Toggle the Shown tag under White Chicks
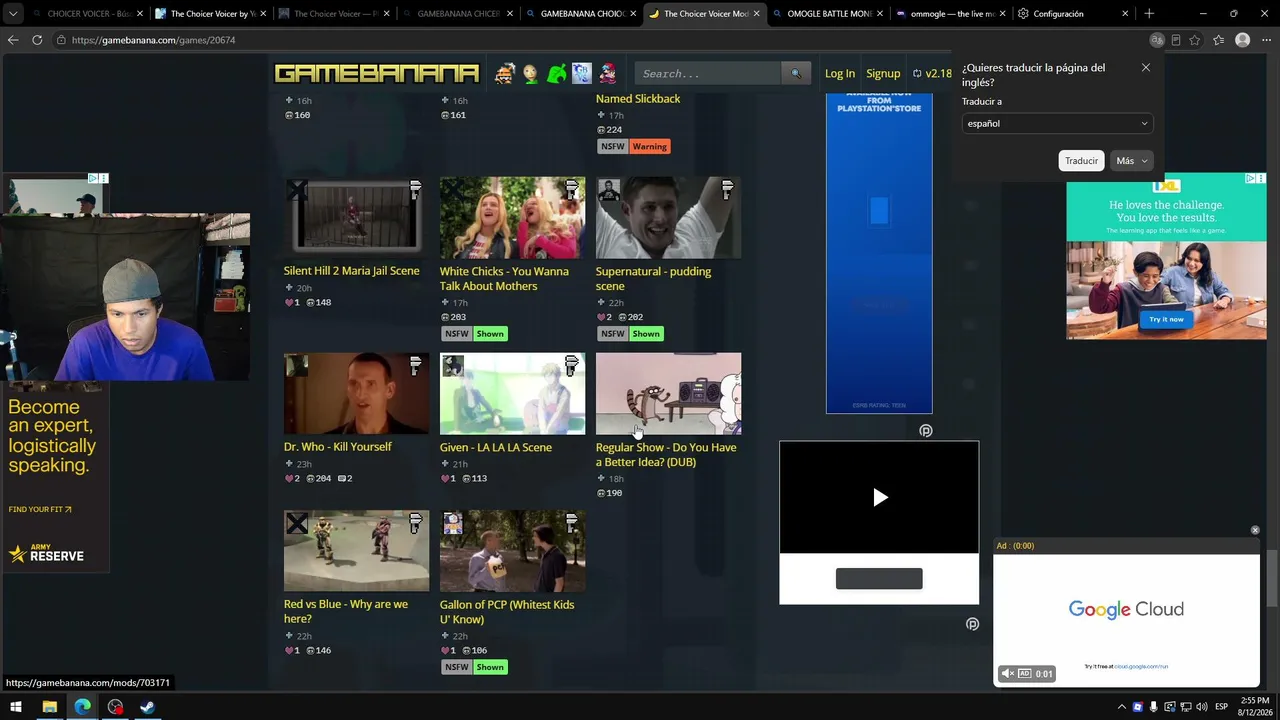 pyautogui.click(x=490, y=334)
